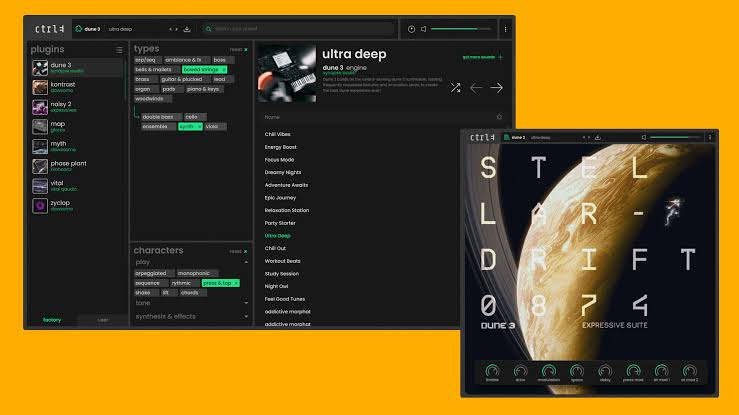Open the three-dot options menu in main window
Screen dimensions: 739x415
505,29
